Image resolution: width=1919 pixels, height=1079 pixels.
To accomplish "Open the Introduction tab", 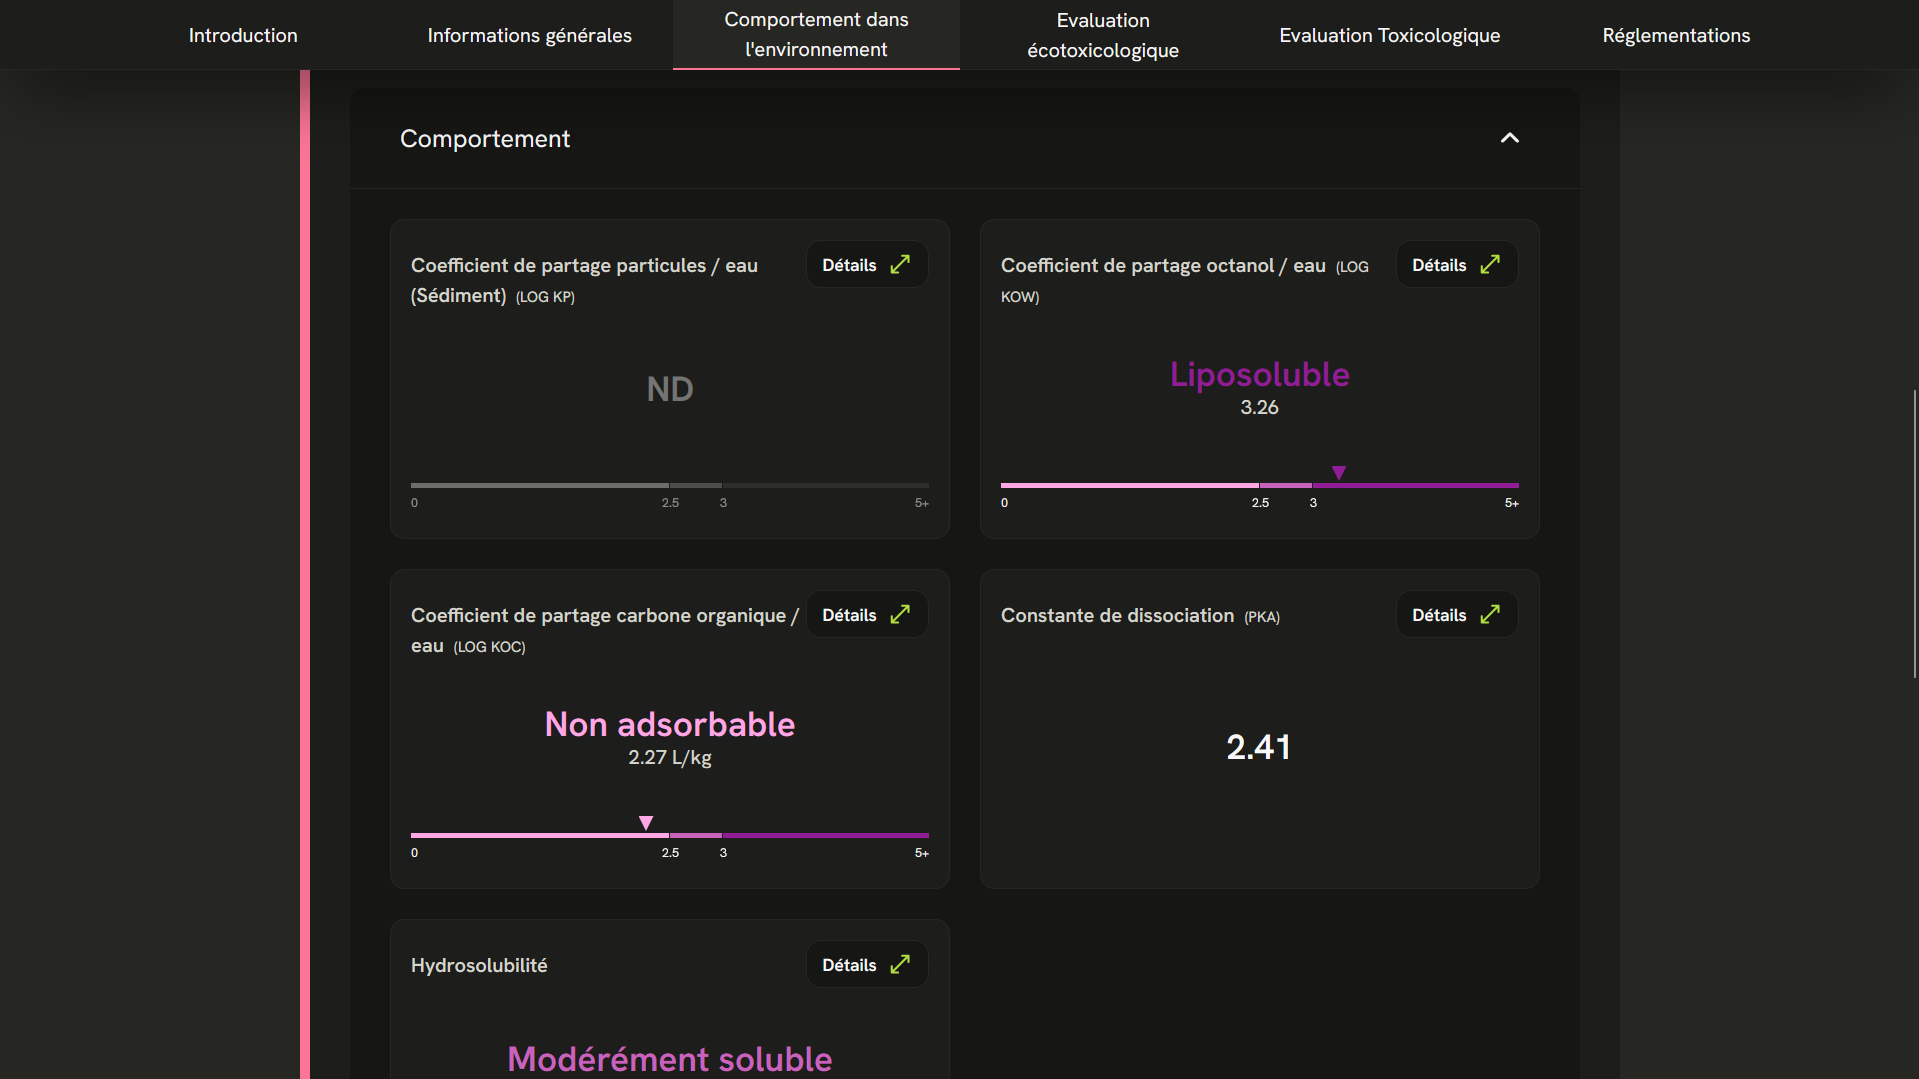I will (243, 35).
